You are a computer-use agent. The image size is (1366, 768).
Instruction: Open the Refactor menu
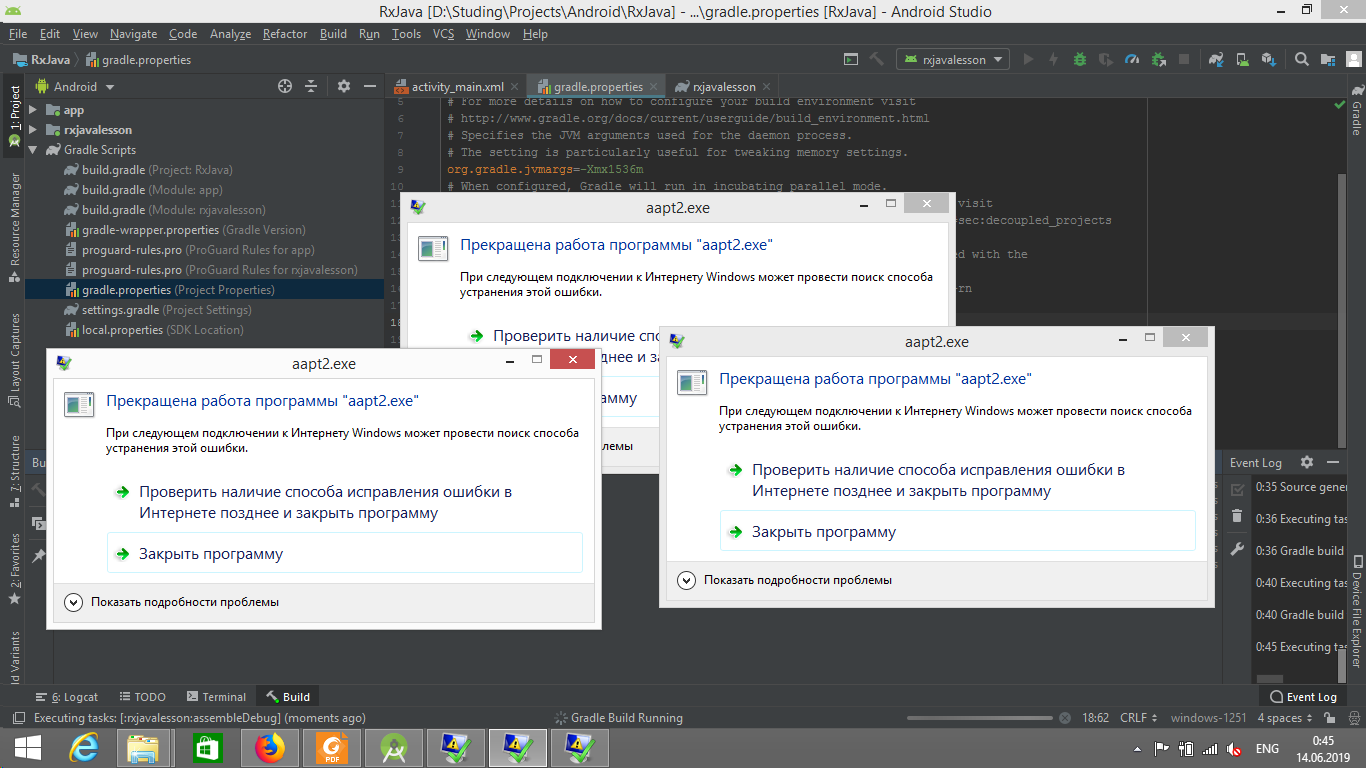(x=285, y=34)
